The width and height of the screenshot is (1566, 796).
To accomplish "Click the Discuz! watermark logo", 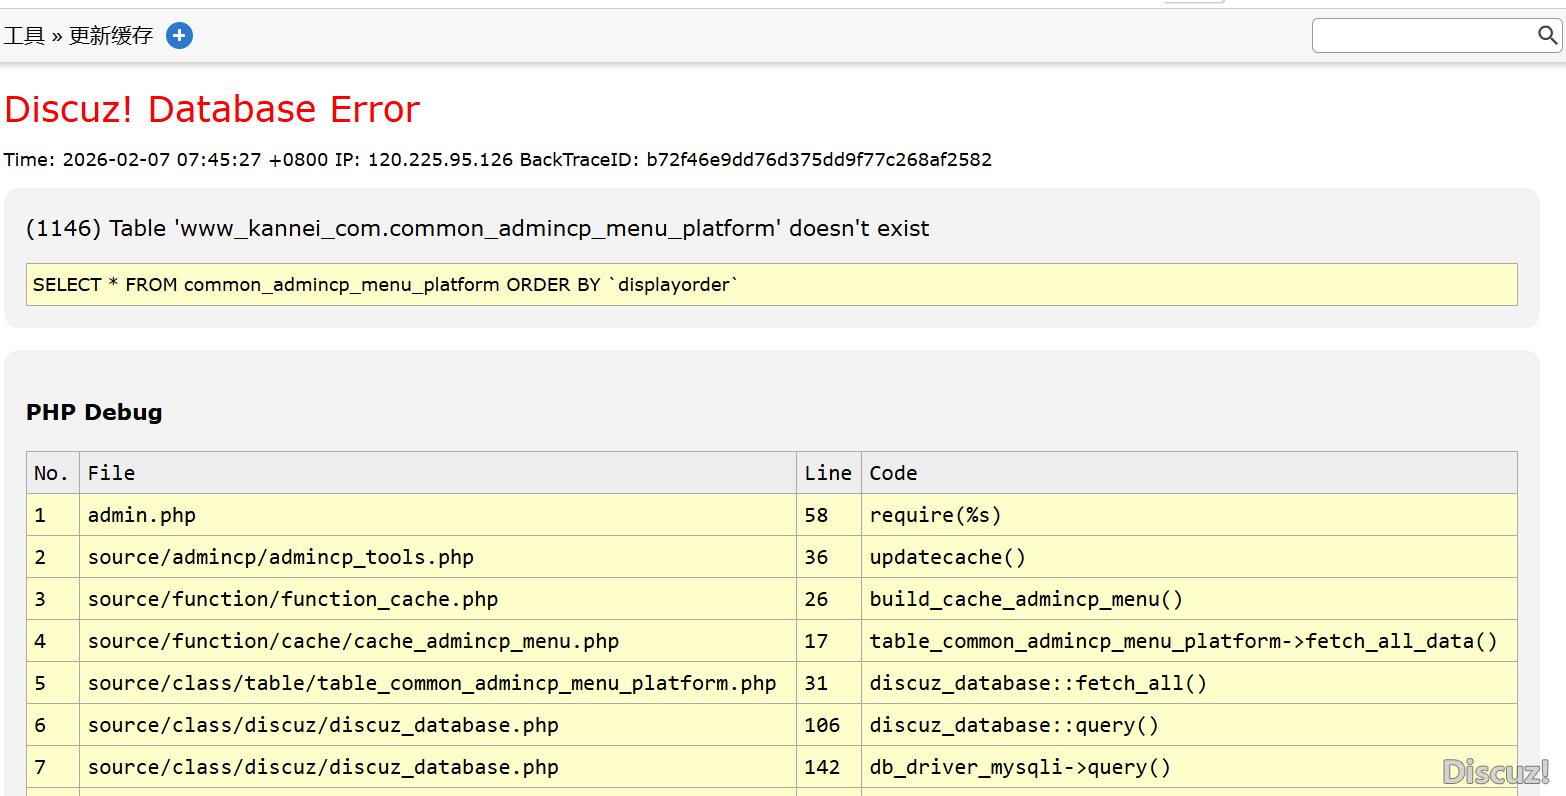I will (x=1495, y=771).
